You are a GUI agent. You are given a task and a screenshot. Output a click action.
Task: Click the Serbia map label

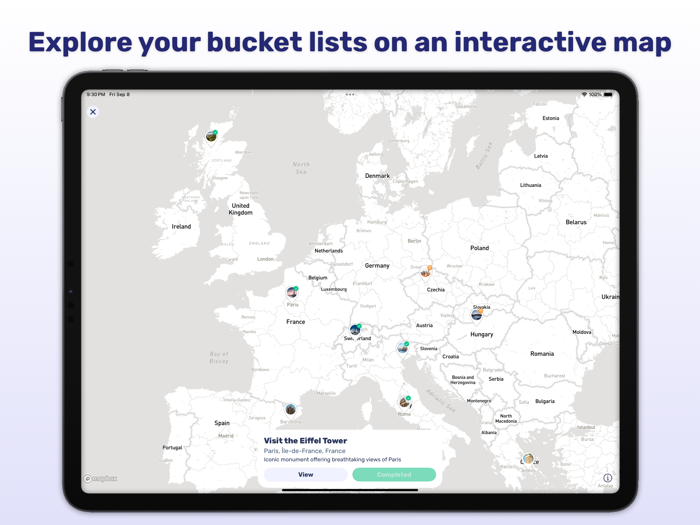496,379
